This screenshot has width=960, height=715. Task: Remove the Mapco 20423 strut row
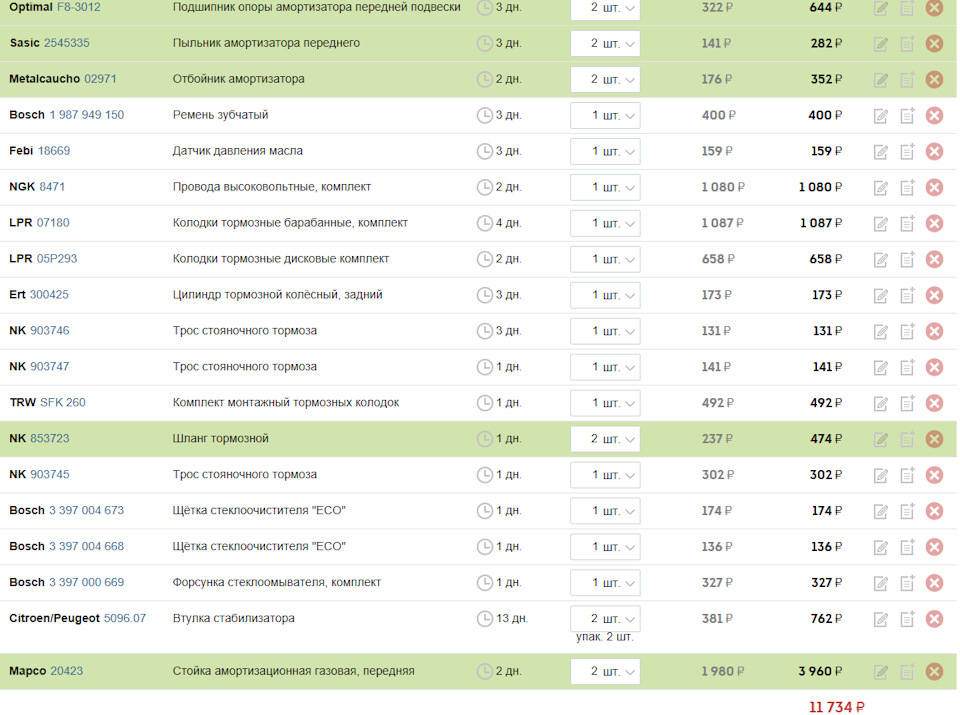pyautogui.click(x=934, y=672)
